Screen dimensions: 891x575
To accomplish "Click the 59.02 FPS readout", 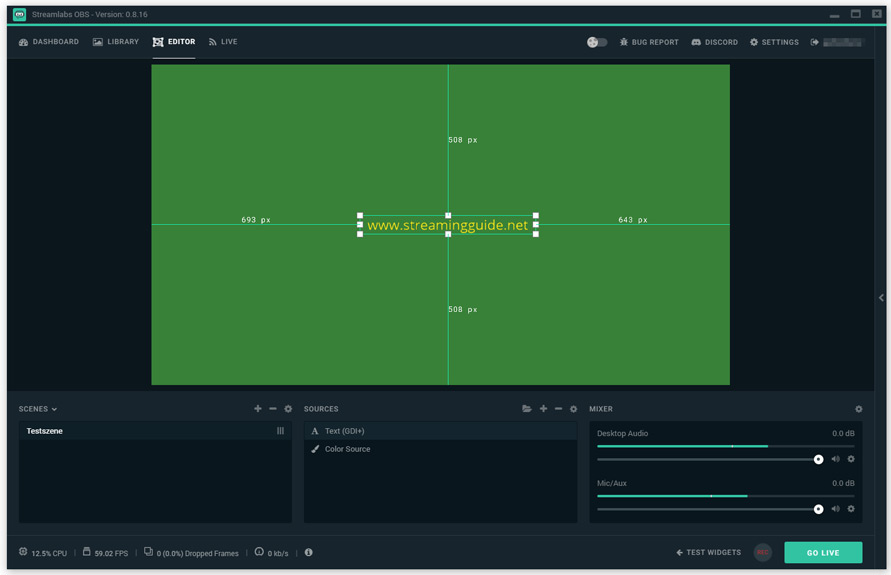I will point(111,553).
